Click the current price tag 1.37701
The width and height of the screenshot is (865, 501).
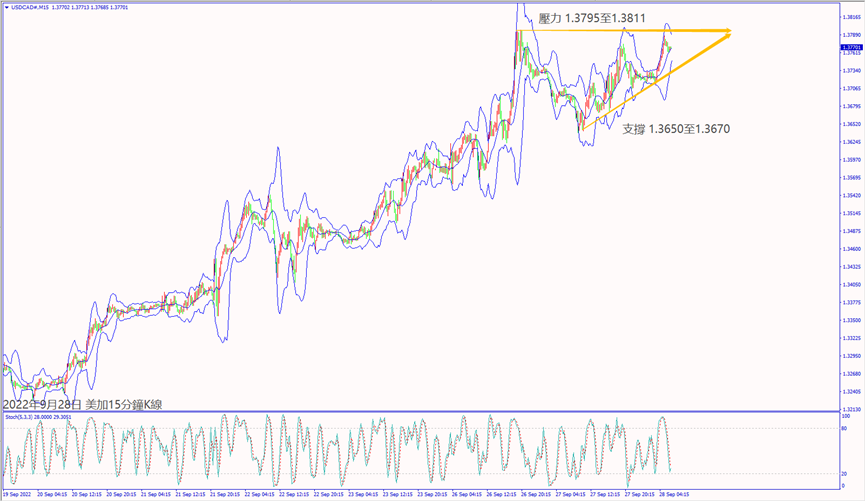pyautogui.click(x=851, y=47)
